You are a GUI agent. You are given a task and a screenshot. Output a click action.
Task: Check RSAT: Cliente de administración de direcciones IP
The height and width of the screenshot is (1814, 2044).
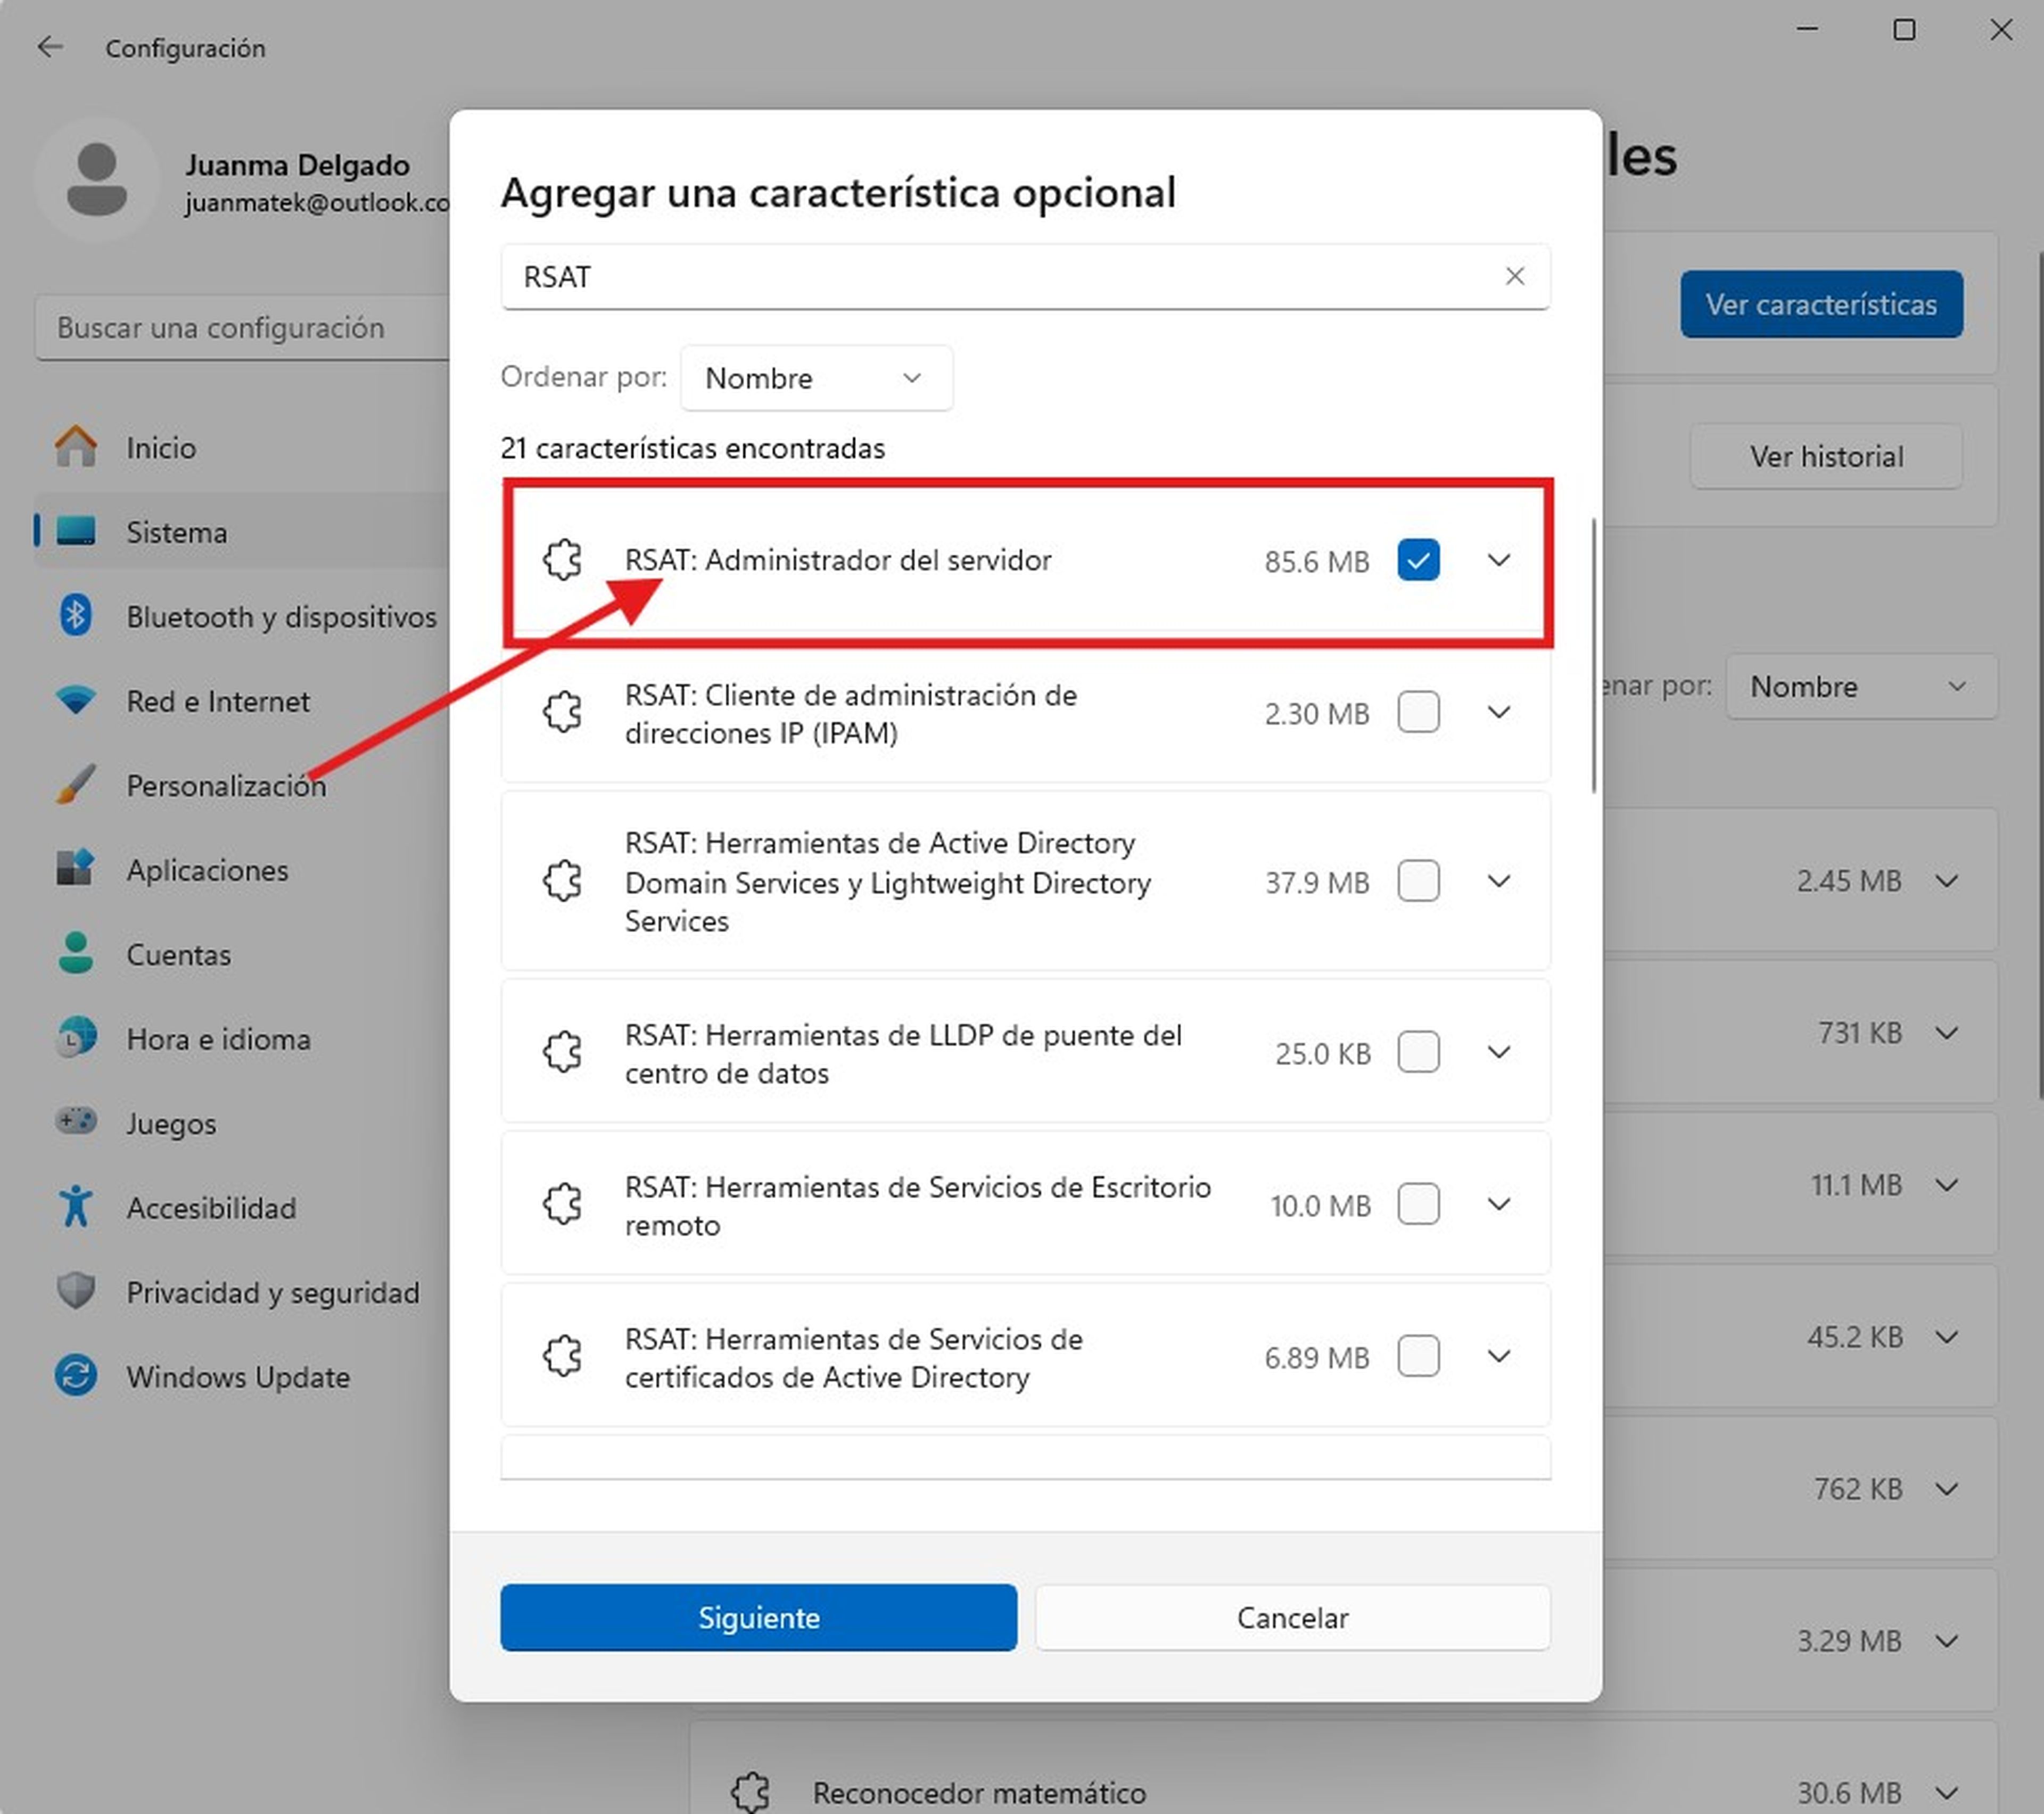pyautogui.click(x=1418, y=712)
